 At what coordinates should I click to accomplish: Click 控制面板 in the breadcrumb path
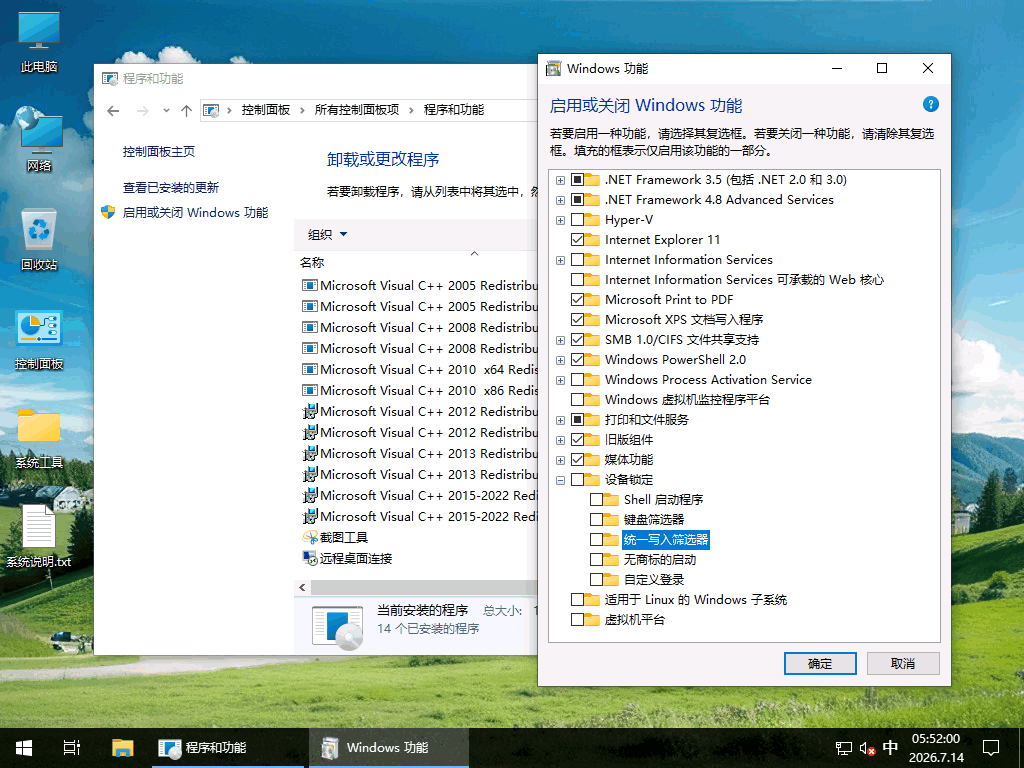pyautogui.click(x=266, y=110)
